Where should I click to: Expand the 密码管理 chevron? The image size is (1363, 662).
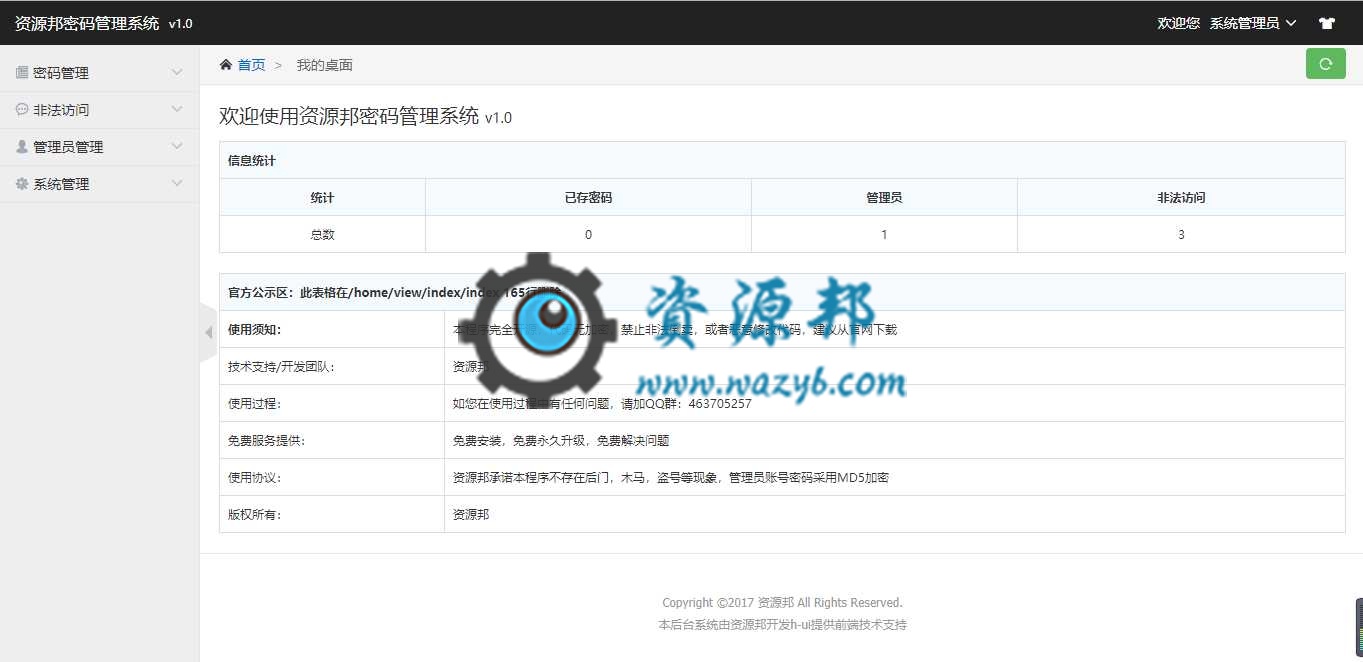tap(177, 73)
